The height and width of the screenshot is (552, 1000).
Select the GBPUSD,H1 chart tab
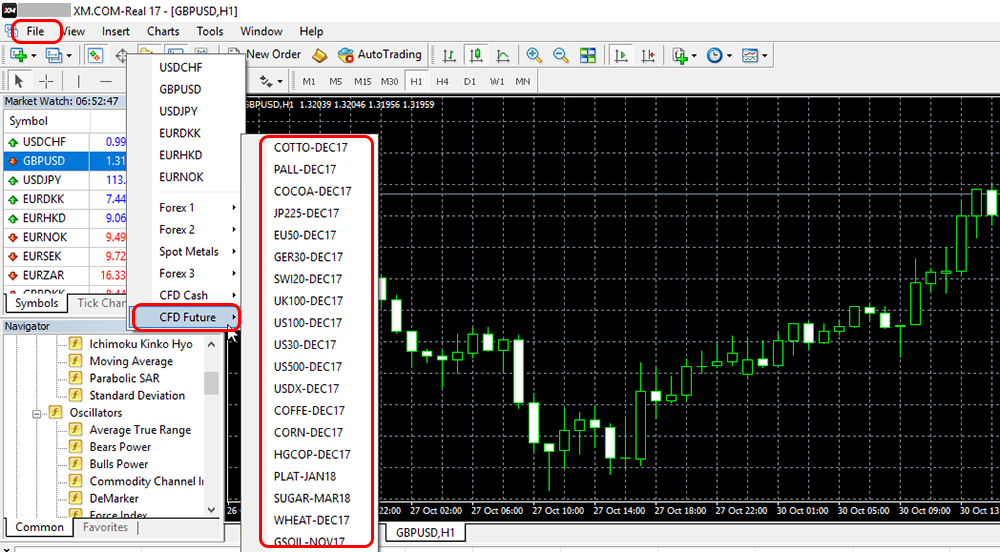point(425,532)
